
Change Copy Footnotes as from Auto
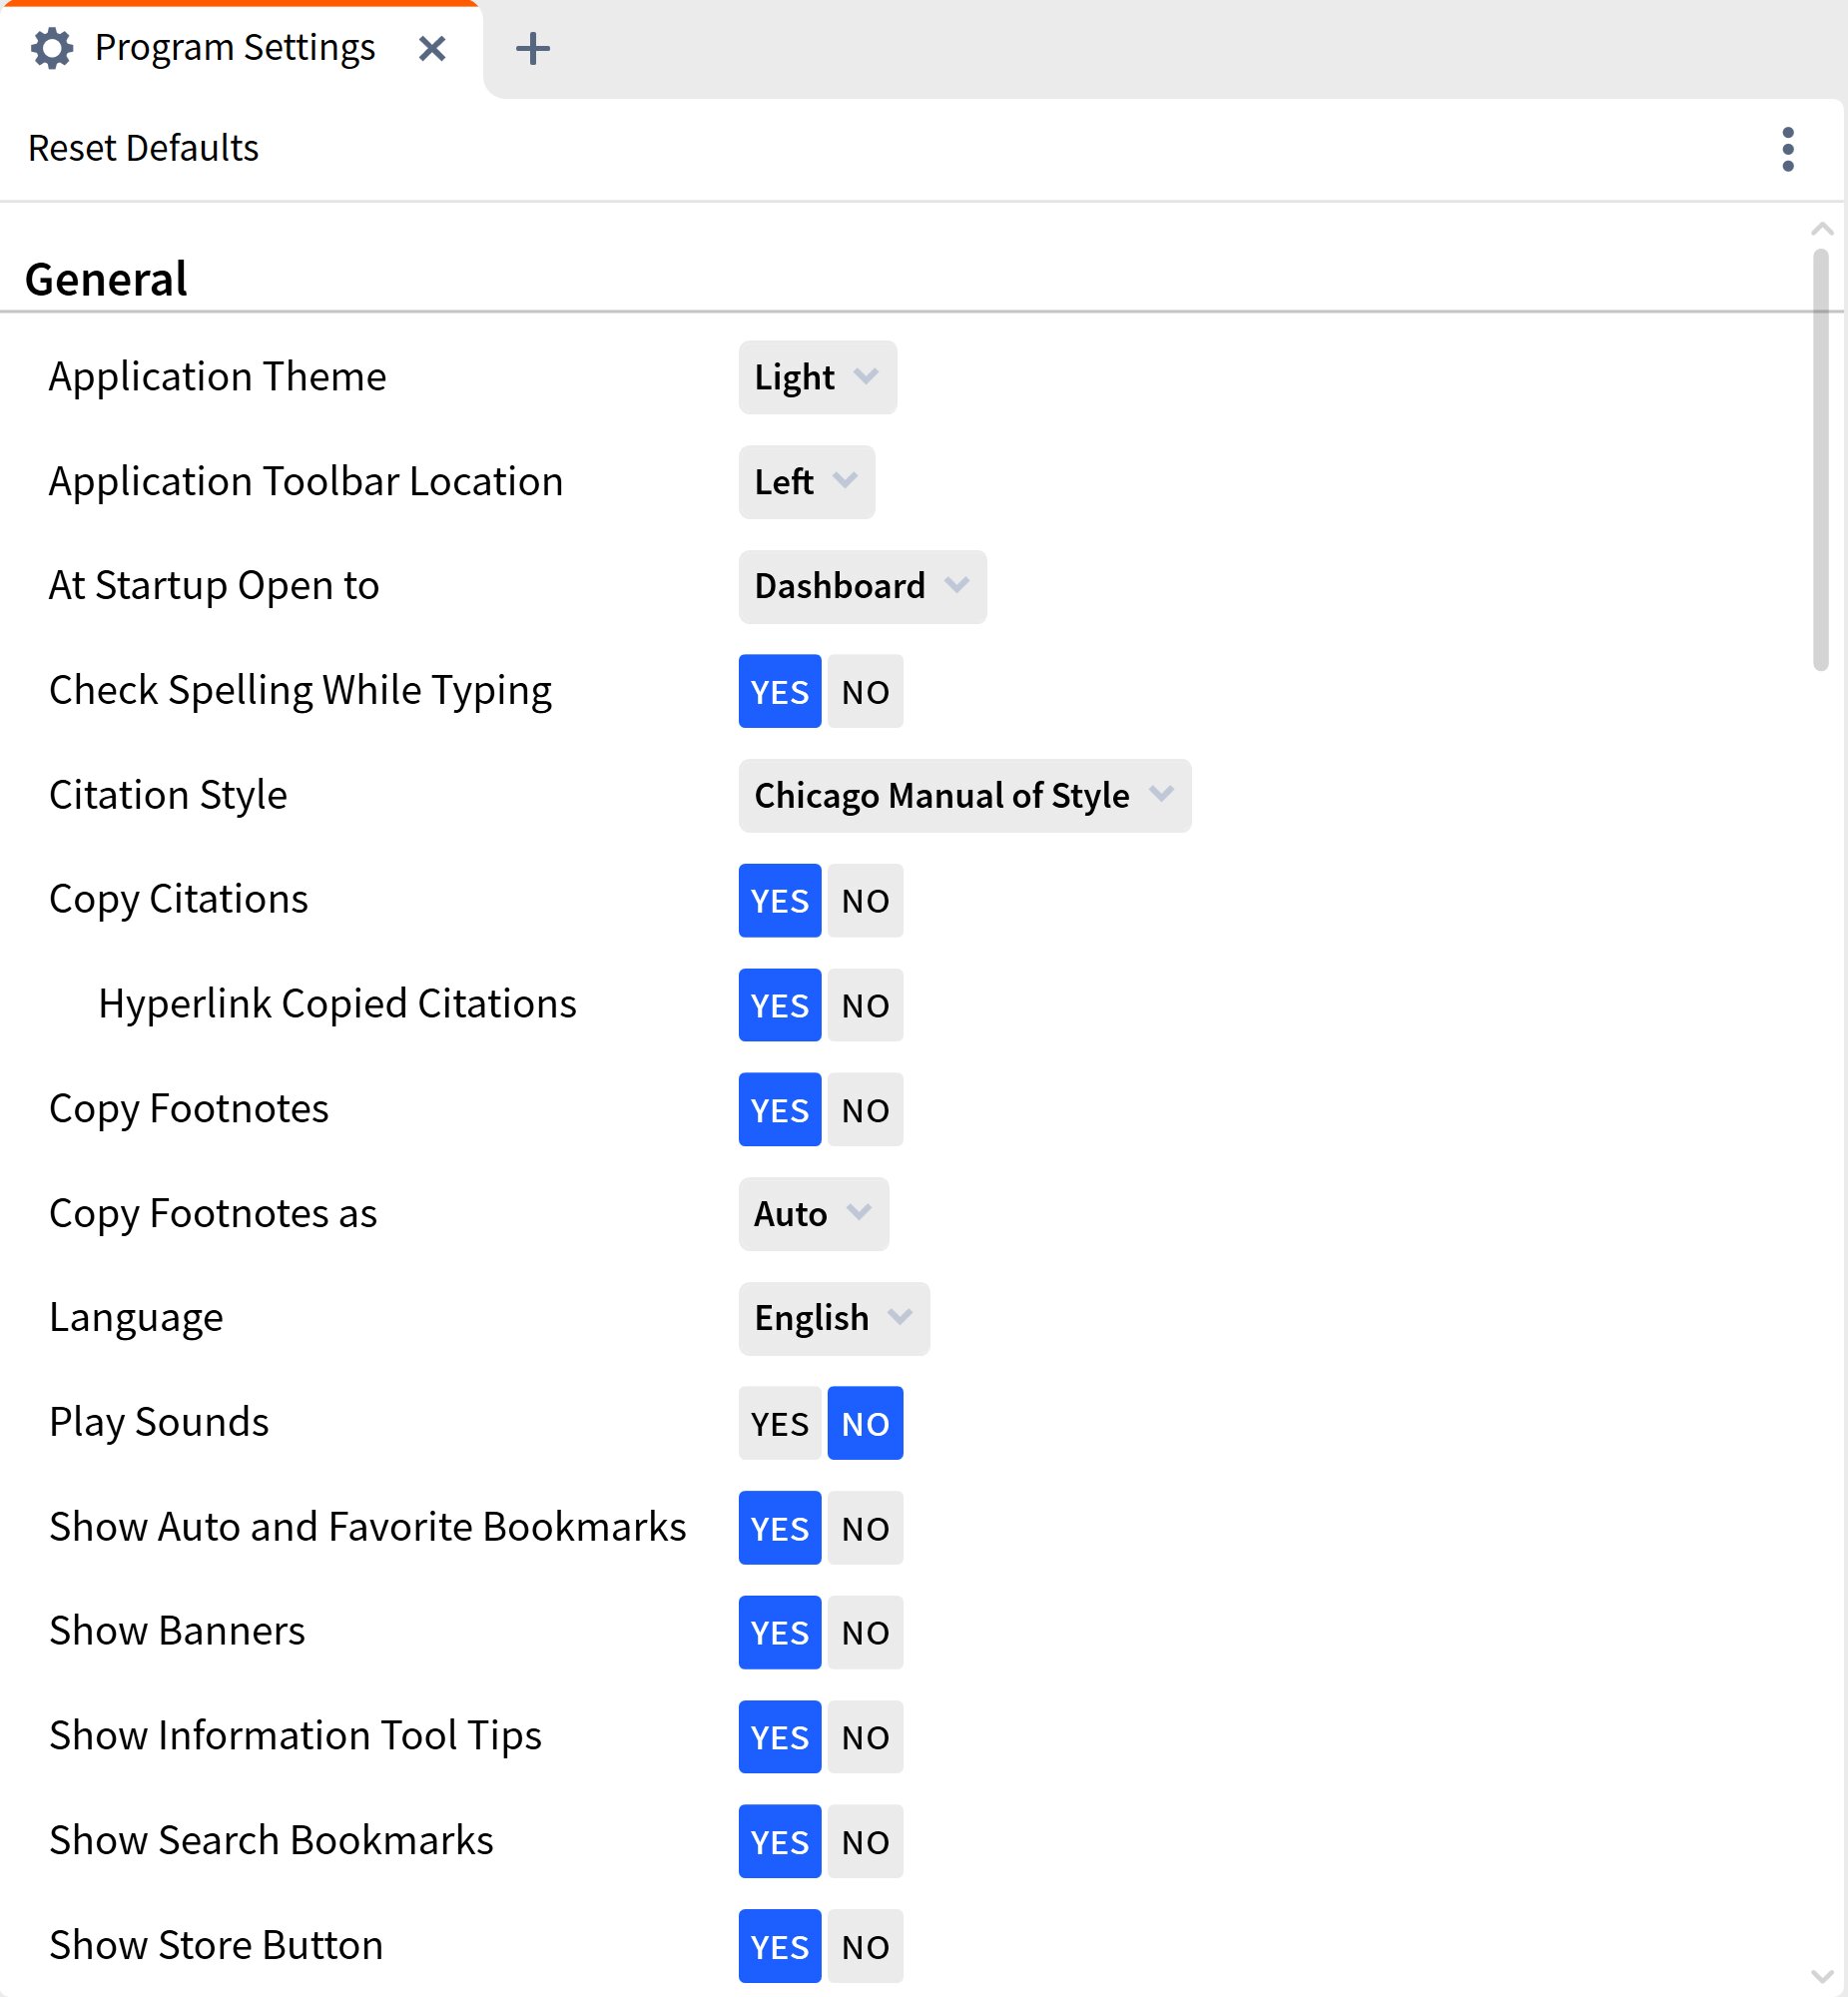point(812,1214)
